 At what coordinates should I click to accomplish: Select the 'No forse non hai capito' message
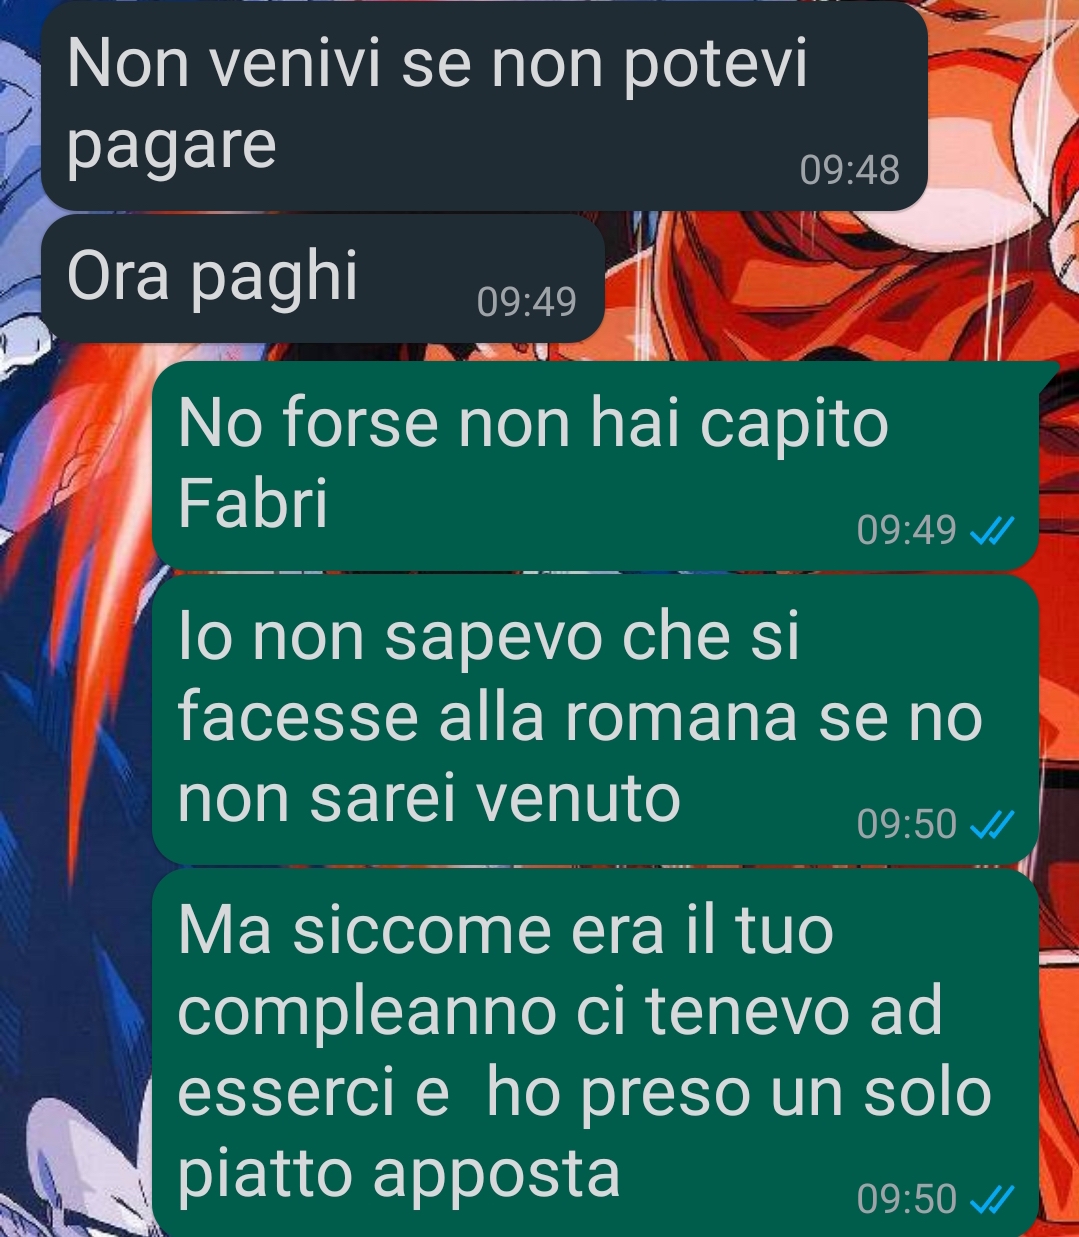coord(596,465)
